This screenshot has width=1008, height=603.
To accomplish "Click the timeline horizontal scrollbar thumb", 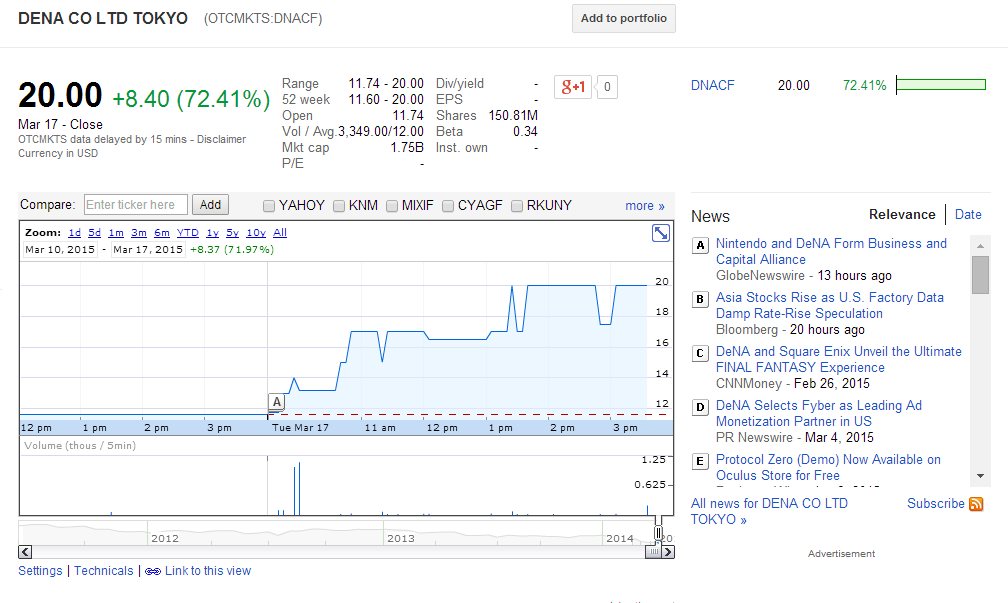I will (x=653, y=552).
